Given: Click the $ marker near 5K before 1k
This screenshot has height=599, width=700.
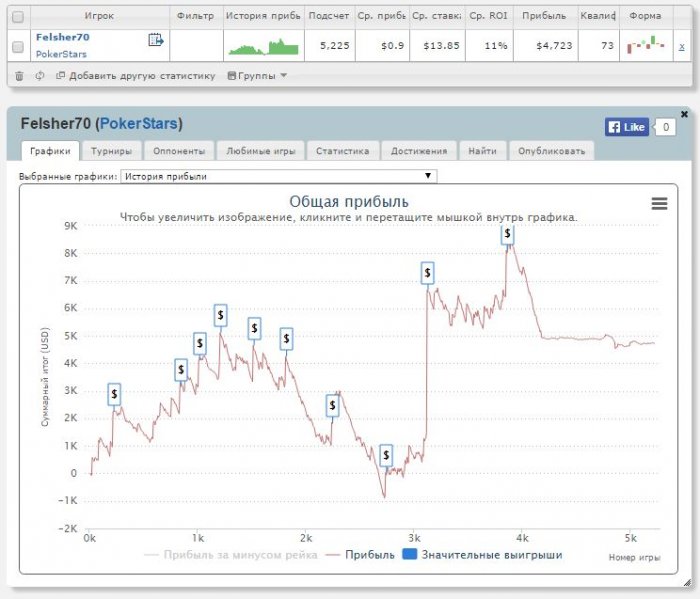Looking at the screenshot, I should pyautogui.click(x=200, y=343).
